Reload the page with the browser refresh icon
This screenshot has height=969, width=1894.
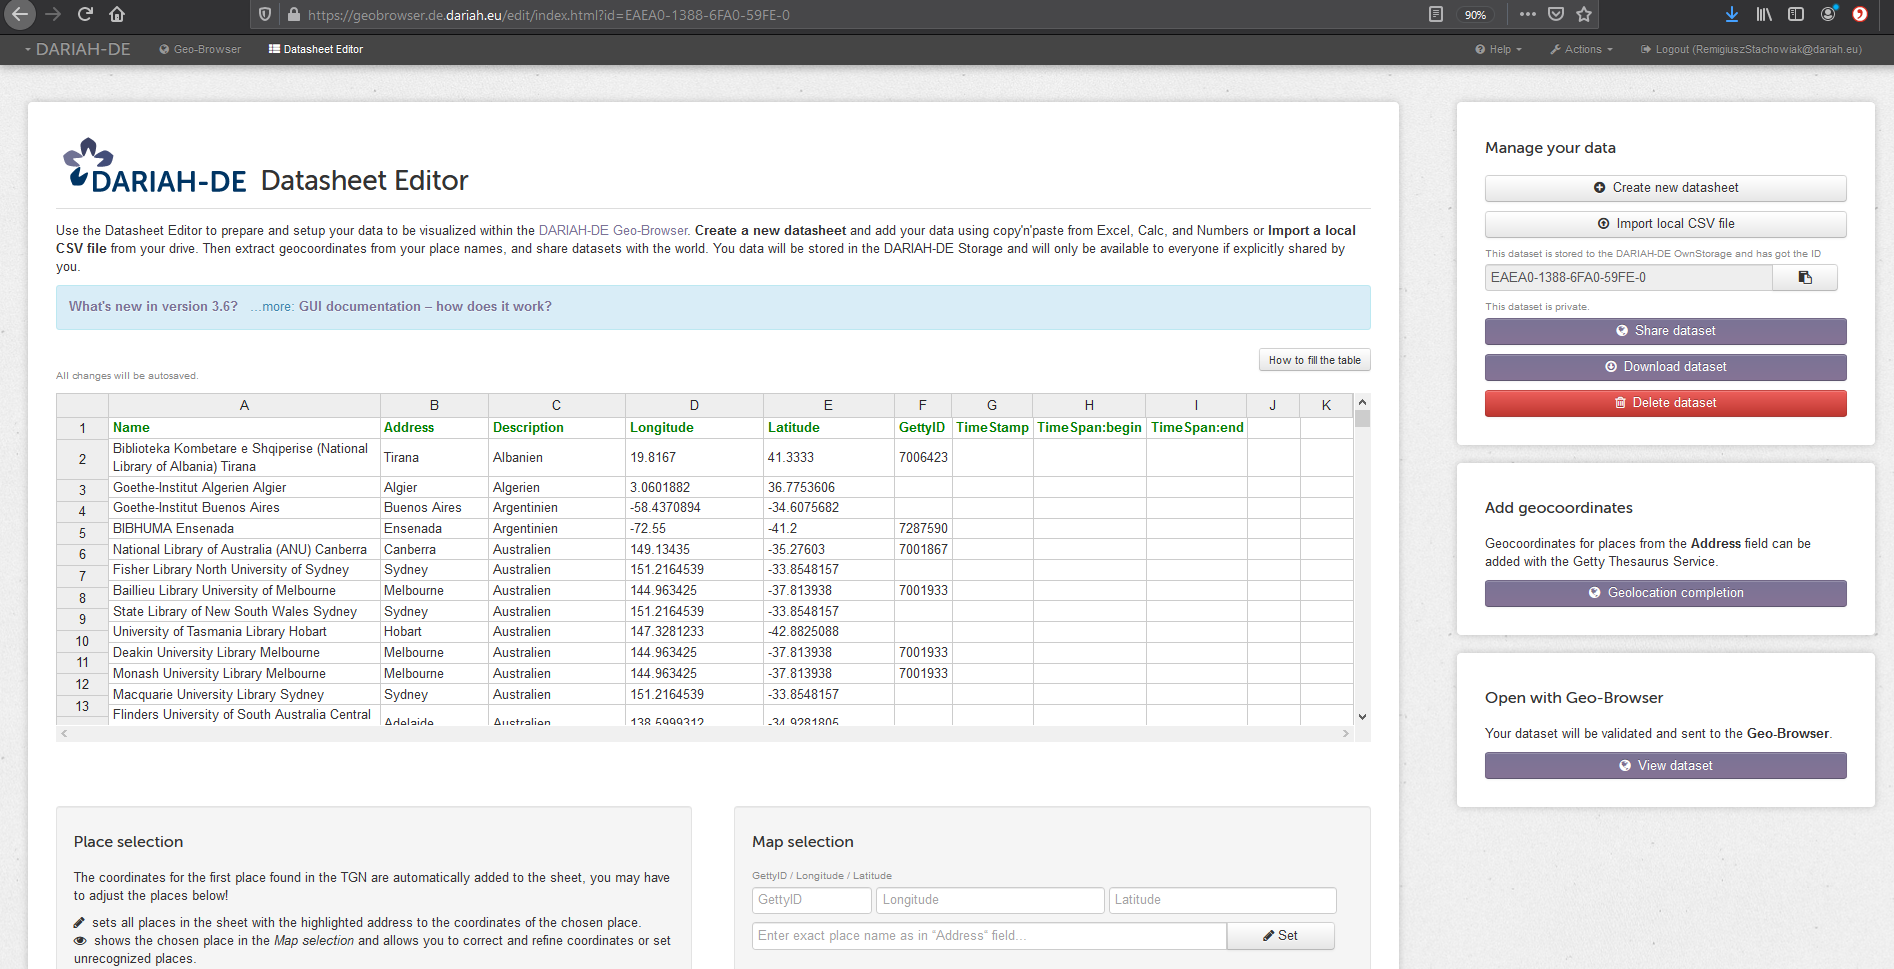(x=85, y=14)
